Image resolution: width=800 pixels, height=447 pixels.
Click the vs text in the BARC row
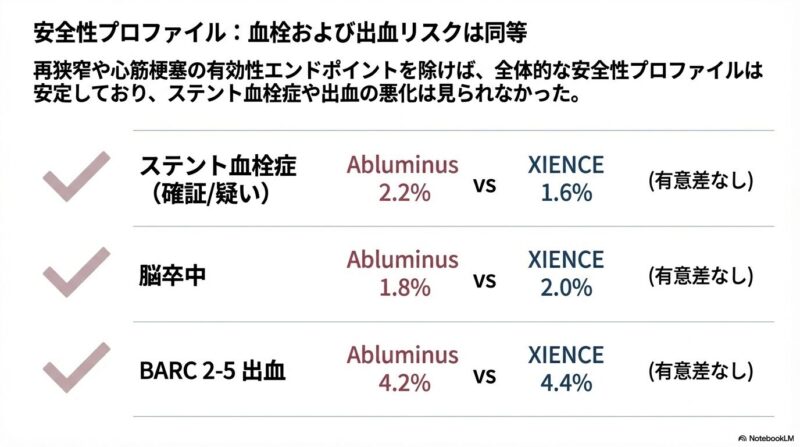click(x=484, y=376)
